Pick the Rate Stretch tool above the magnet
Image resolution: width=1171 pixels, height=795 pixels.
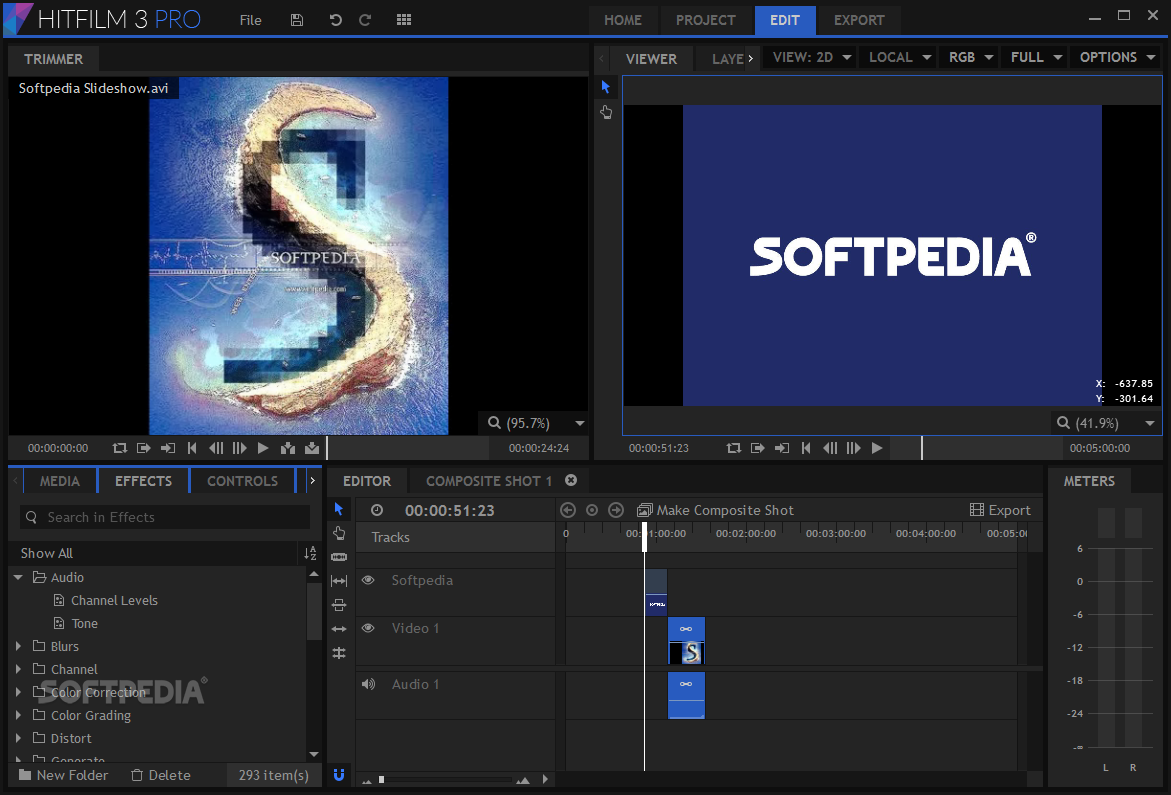[x=339, y=653]
